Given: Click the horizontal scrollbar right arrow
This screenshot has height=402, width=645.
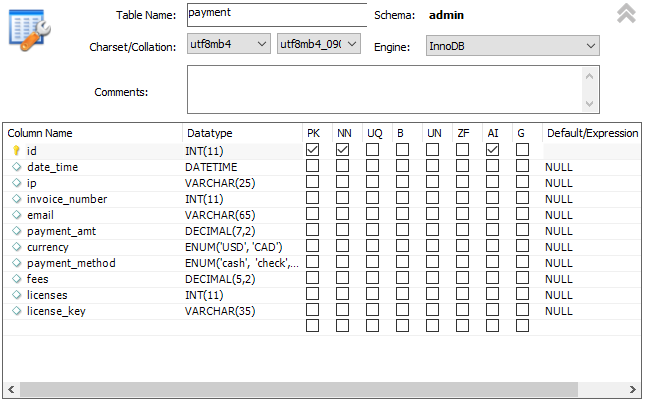Looking at the screenshot, I should click(631, 390).
